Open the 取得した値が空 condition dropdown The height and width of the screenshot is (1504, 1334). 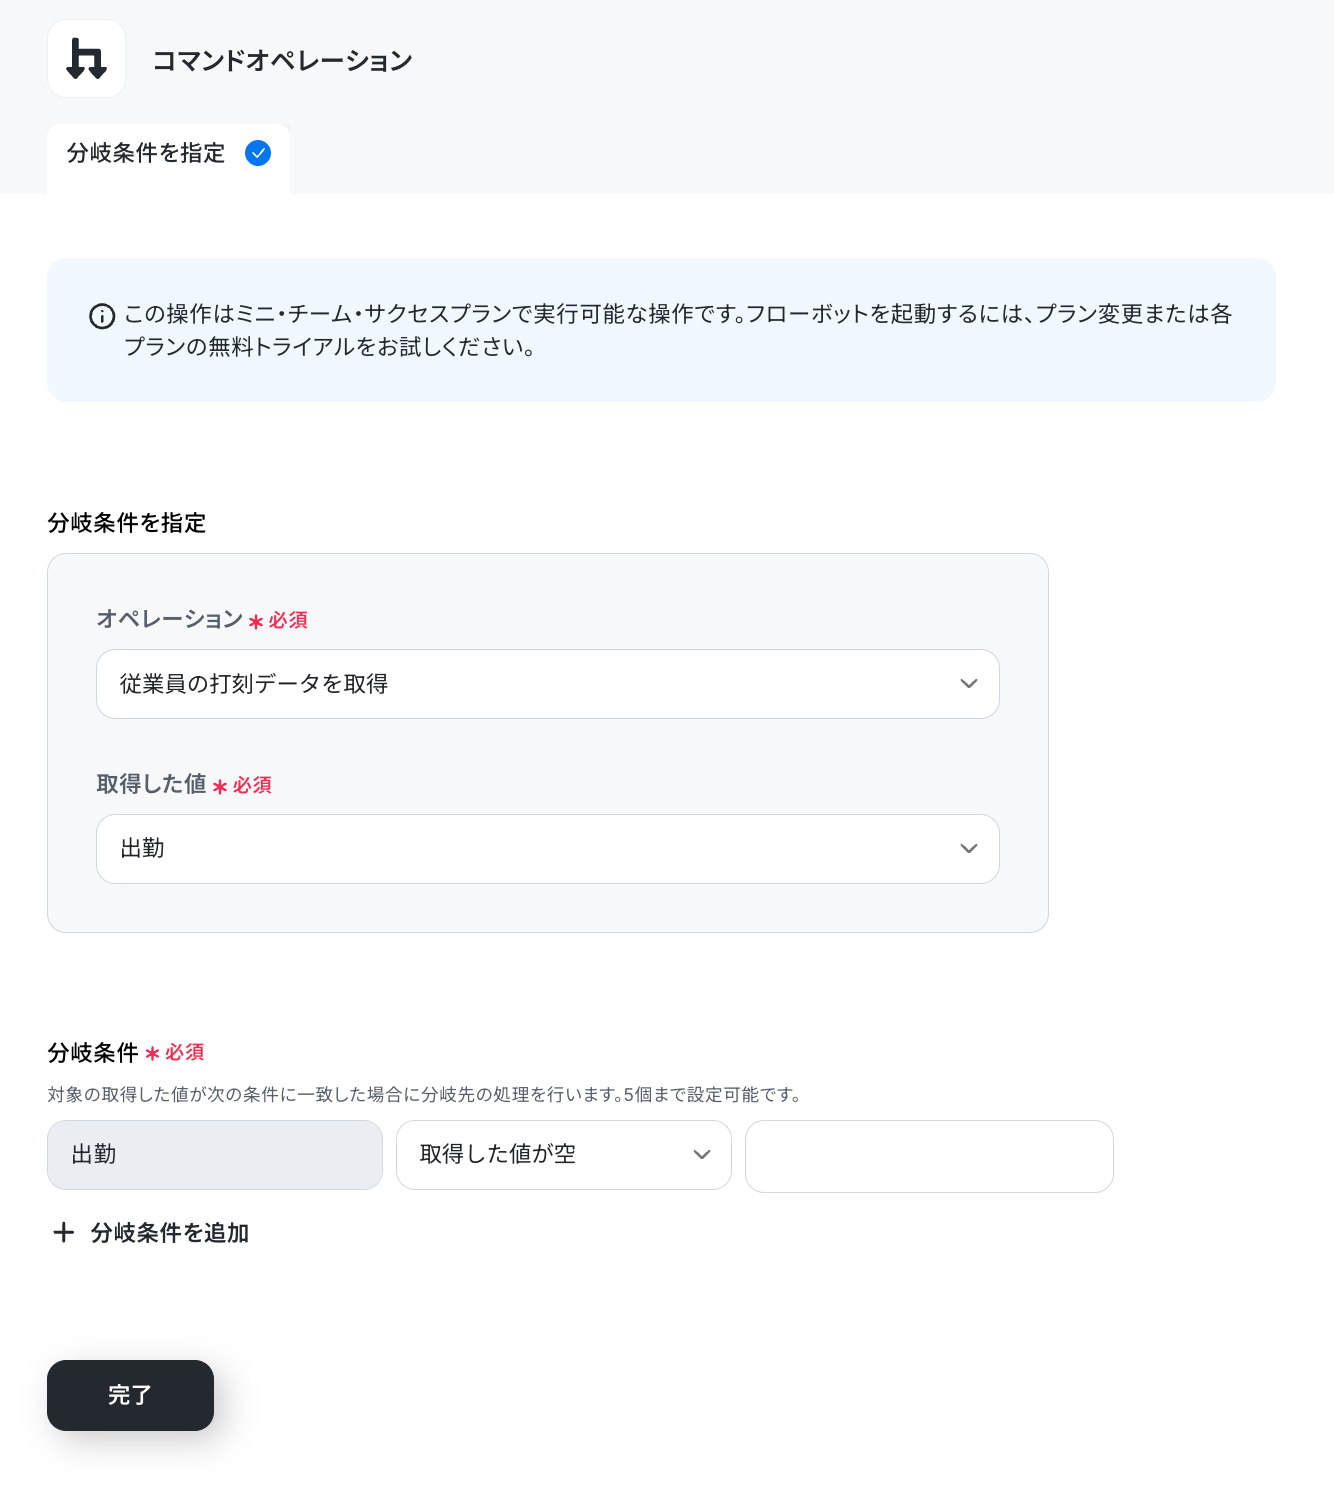pyautogui.click(x=564, y=1155)
